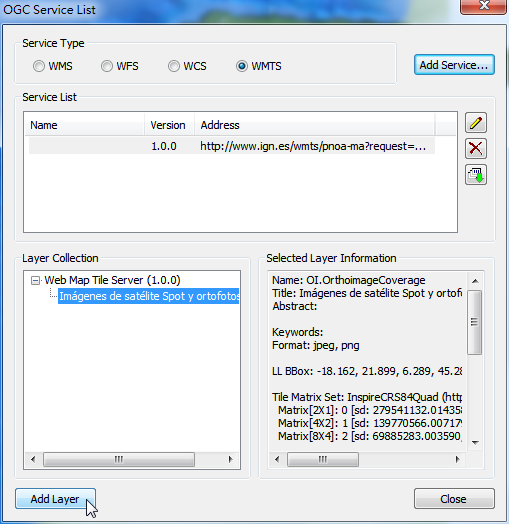Click the Add Service button
Viewport: 509px width, 524px height.
click(454, 65)
